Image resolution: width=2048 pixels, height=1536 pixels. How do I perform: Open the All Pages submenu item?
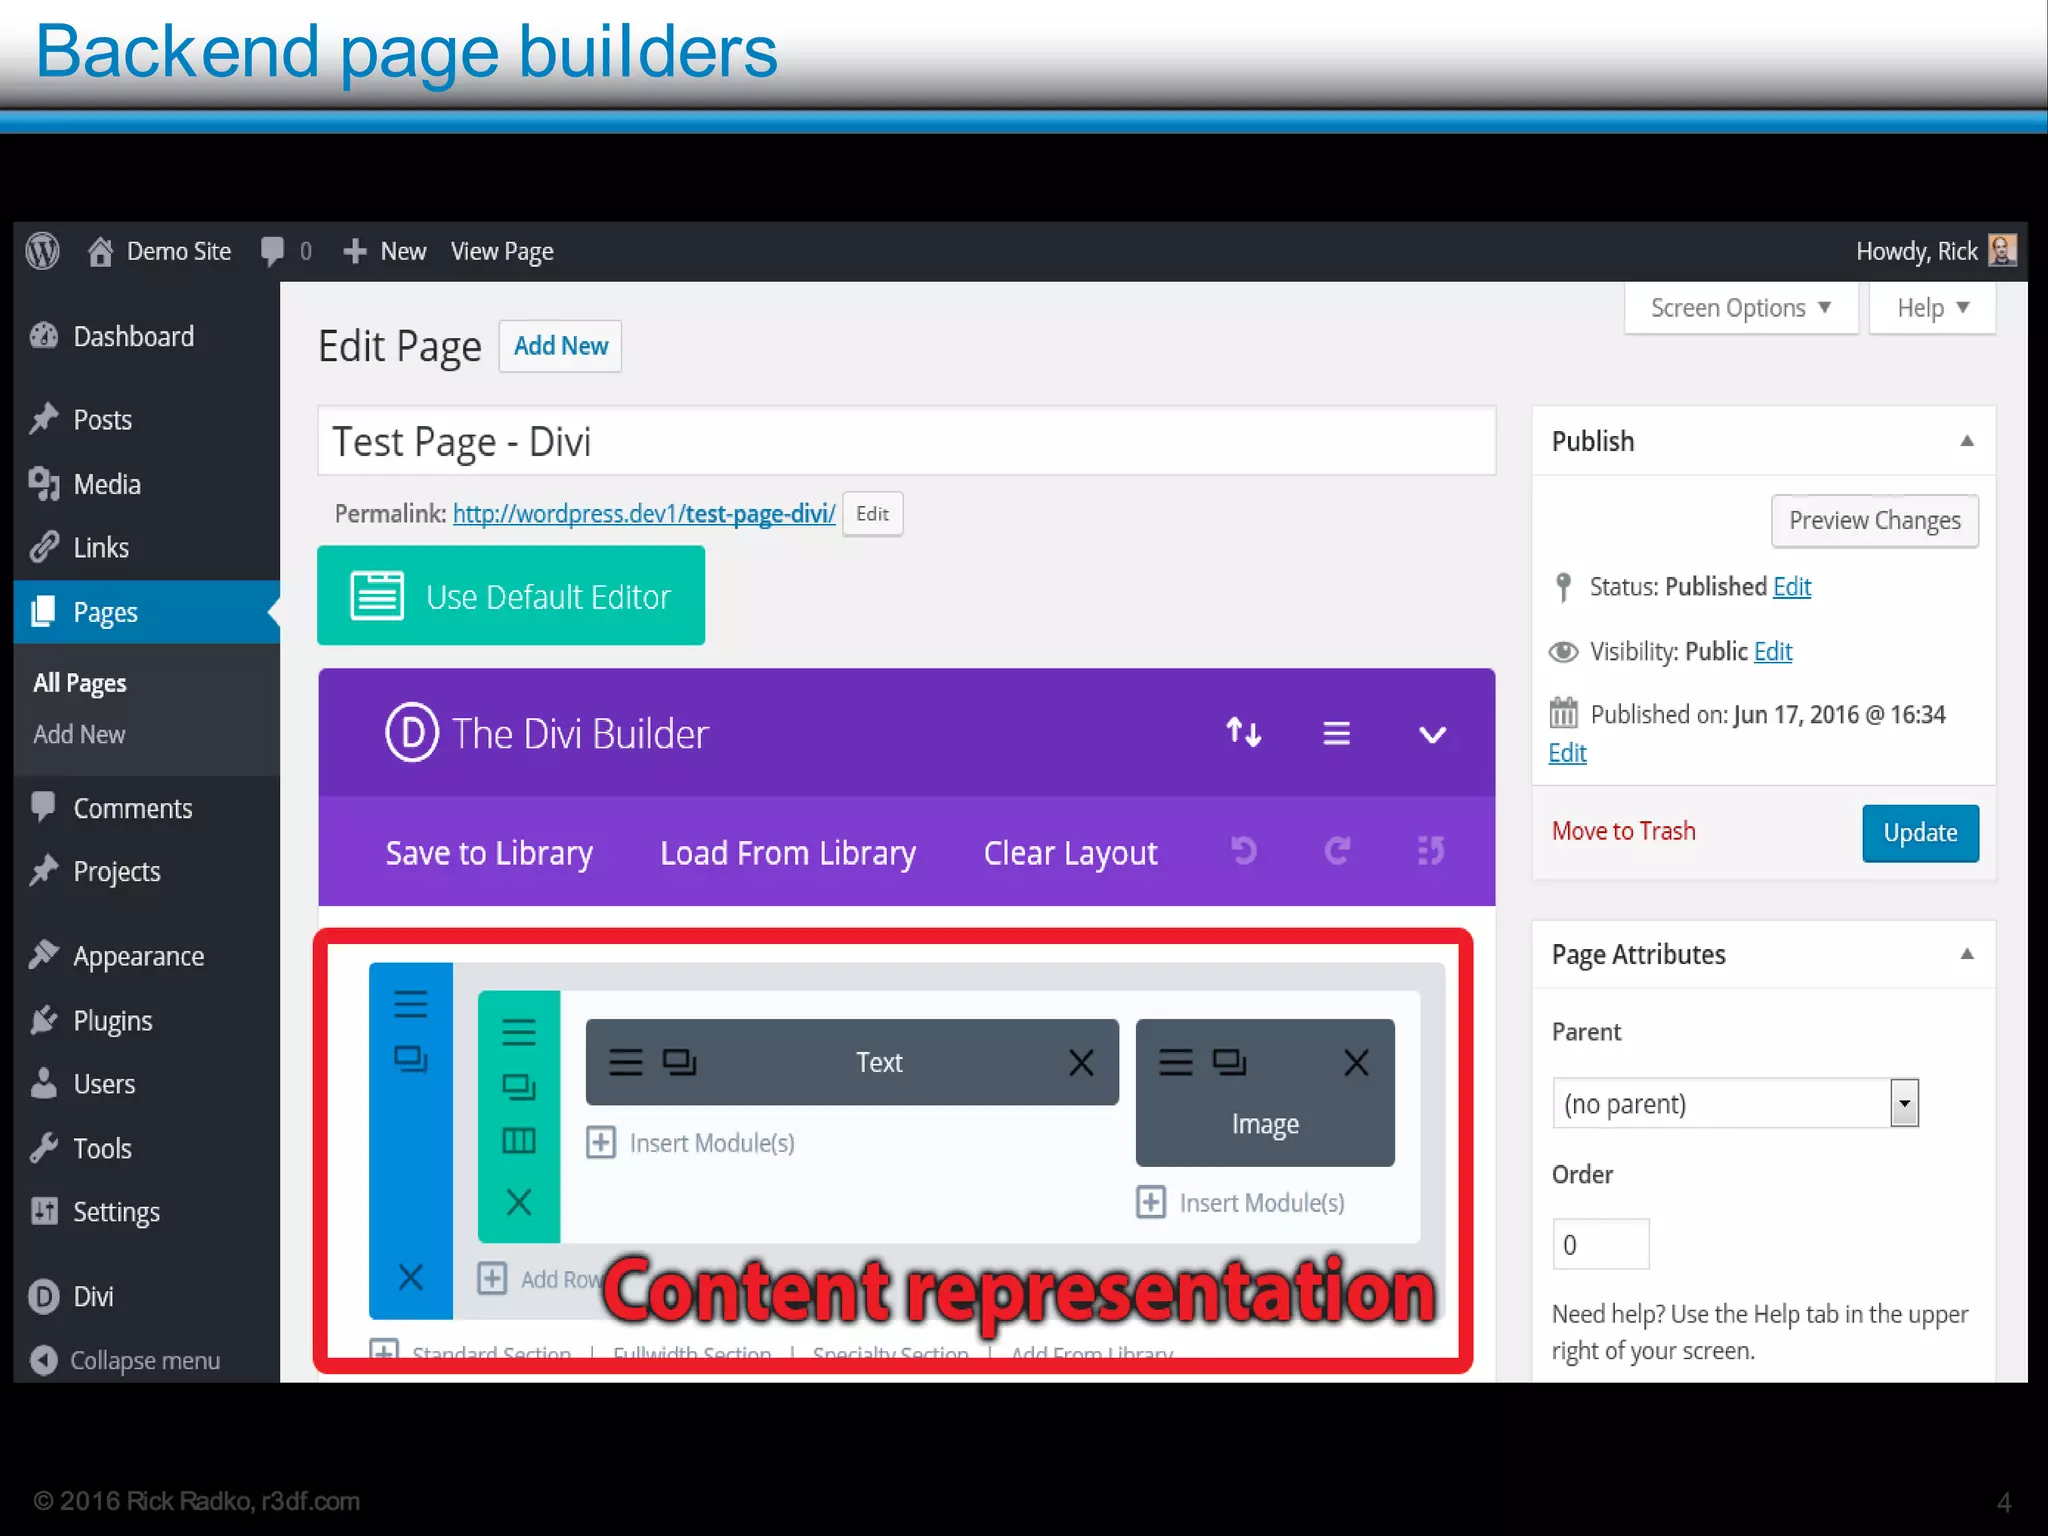[x=80, y=683]
